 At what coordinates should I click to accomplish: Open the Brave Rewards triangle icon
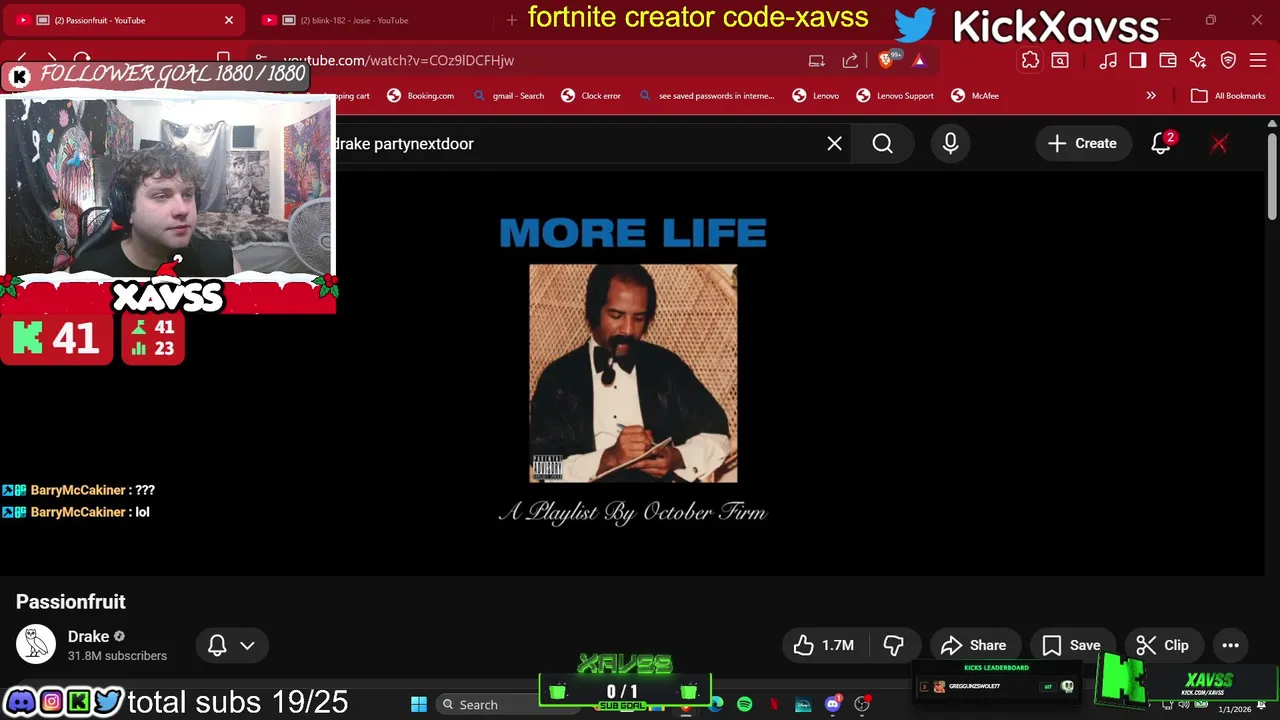coord(919,60)
